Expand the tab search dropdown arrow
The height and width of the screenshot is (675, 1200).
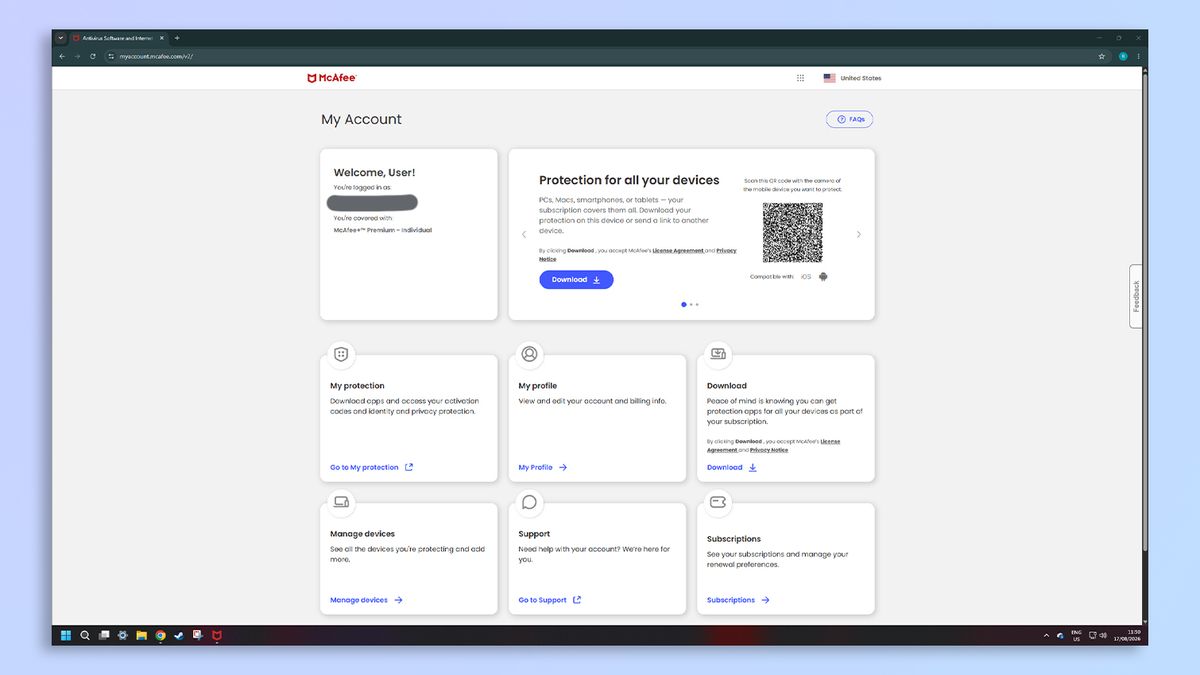[60, 38]
